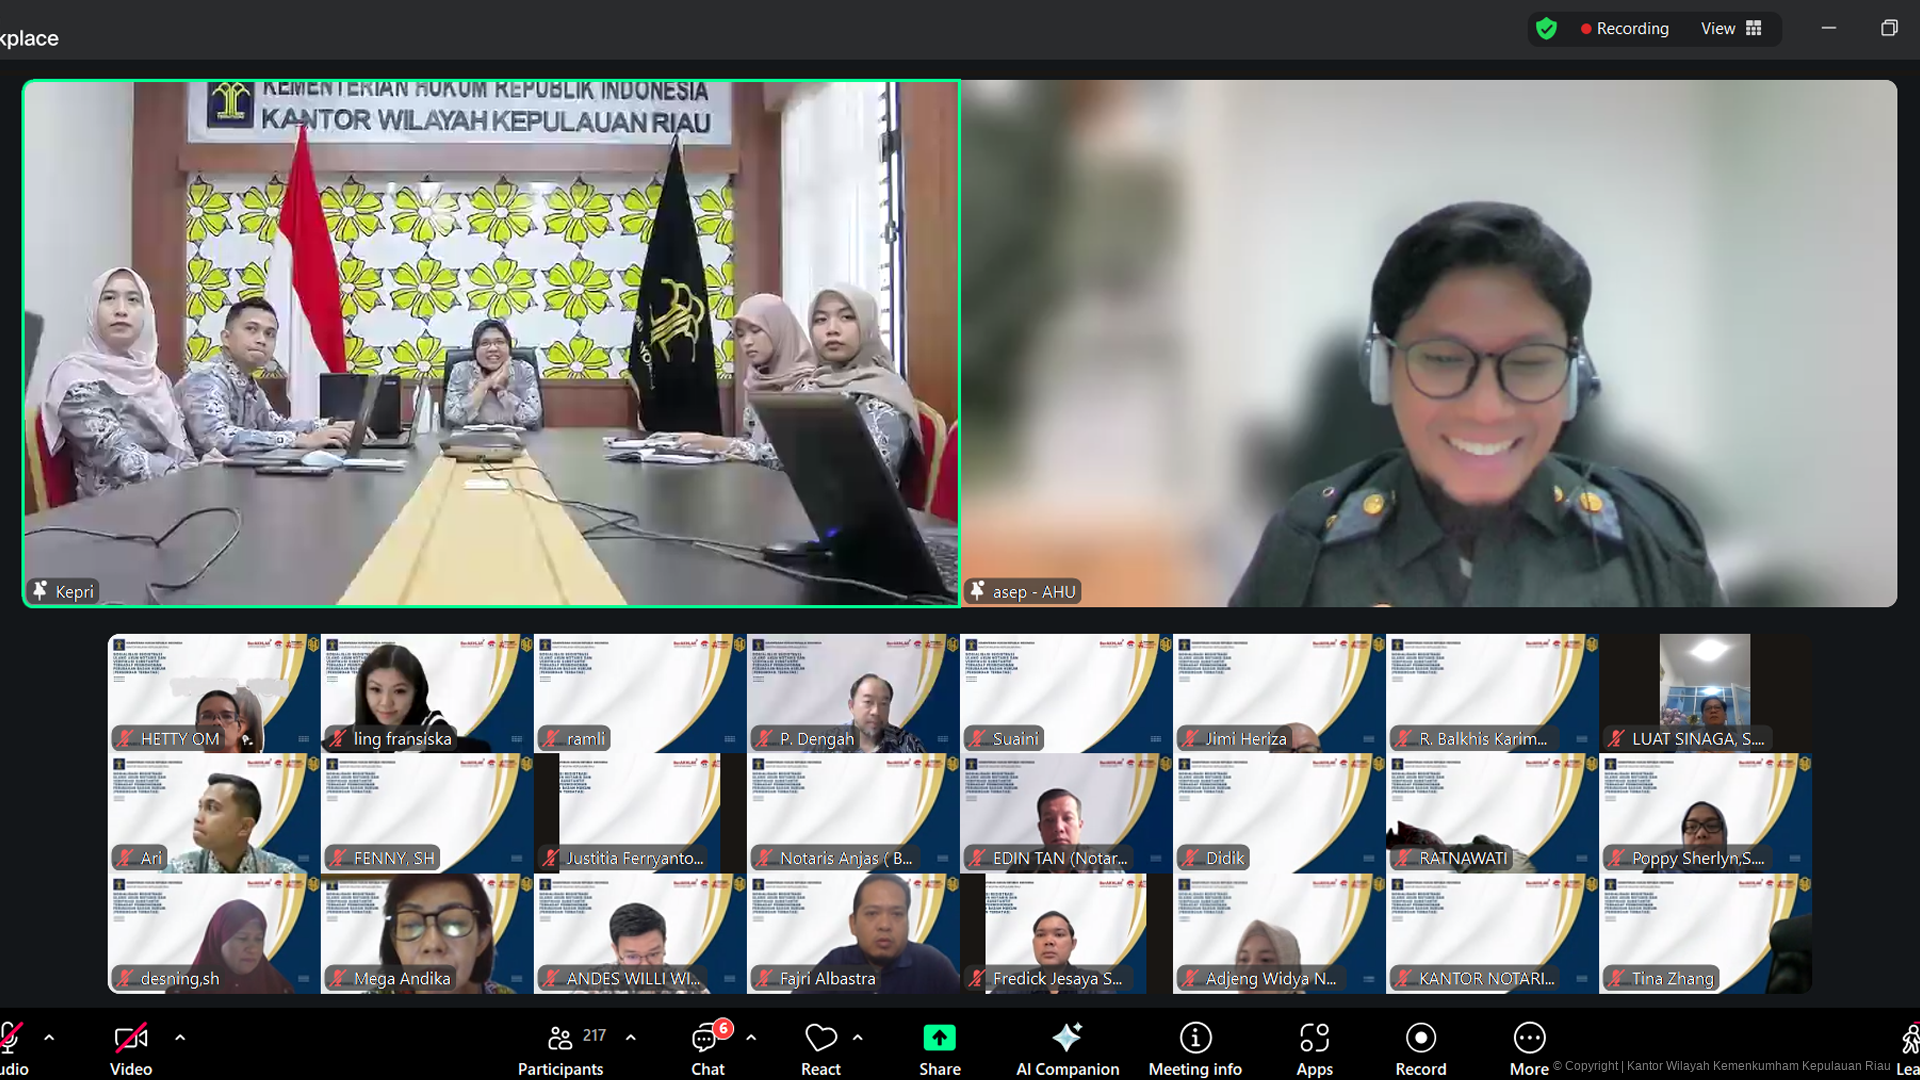1920x1080 pixels.
Task: Toggle your microphone mute state
Action: 10,1040
